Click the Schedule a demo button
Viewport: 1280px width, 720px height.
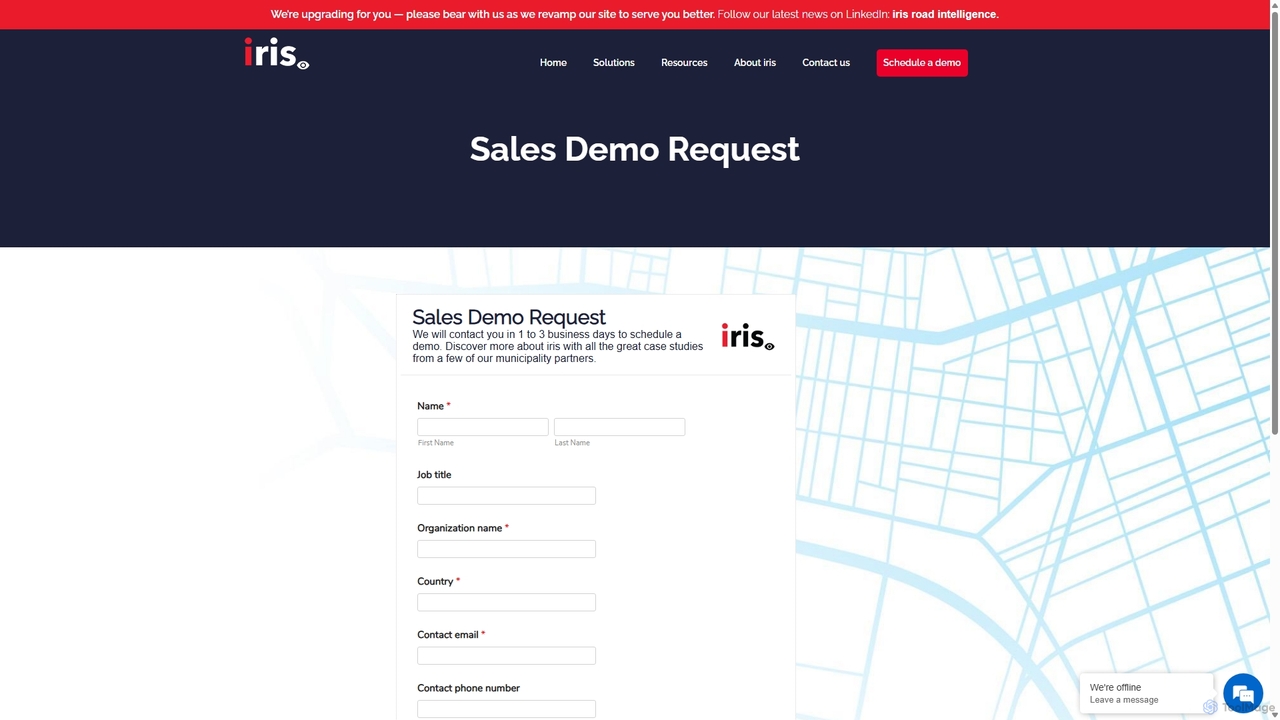(922, 63)
